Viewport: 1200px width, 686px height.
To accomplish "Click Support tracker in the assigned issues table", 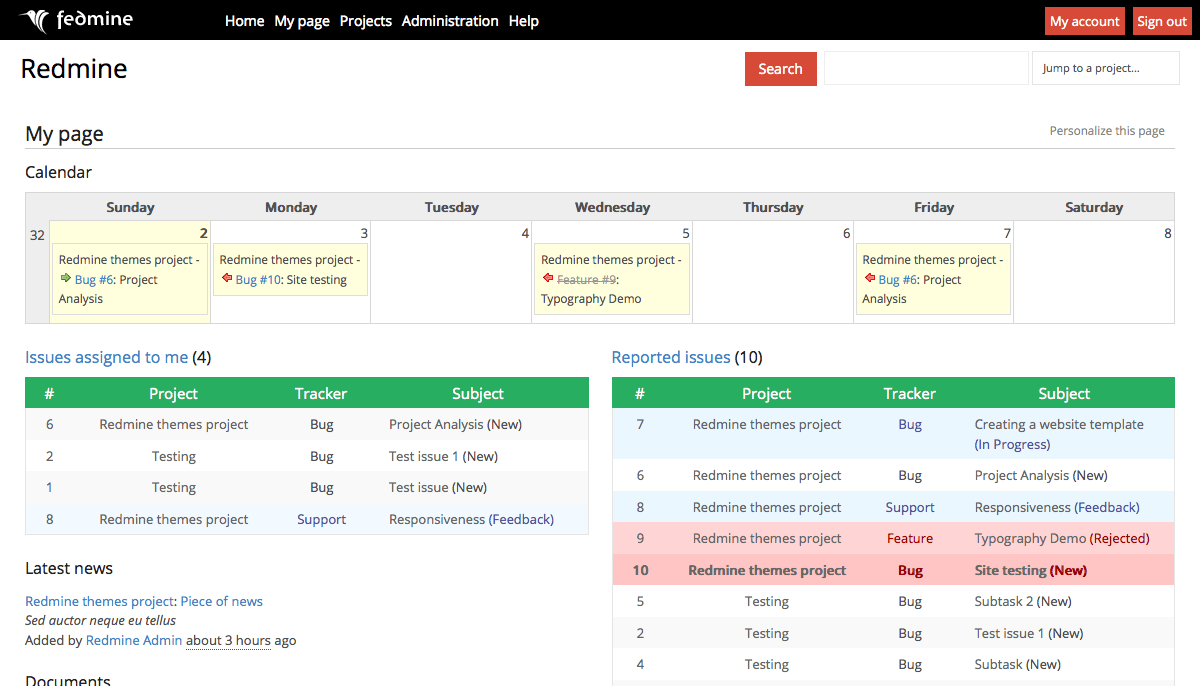I will point(321,519).
